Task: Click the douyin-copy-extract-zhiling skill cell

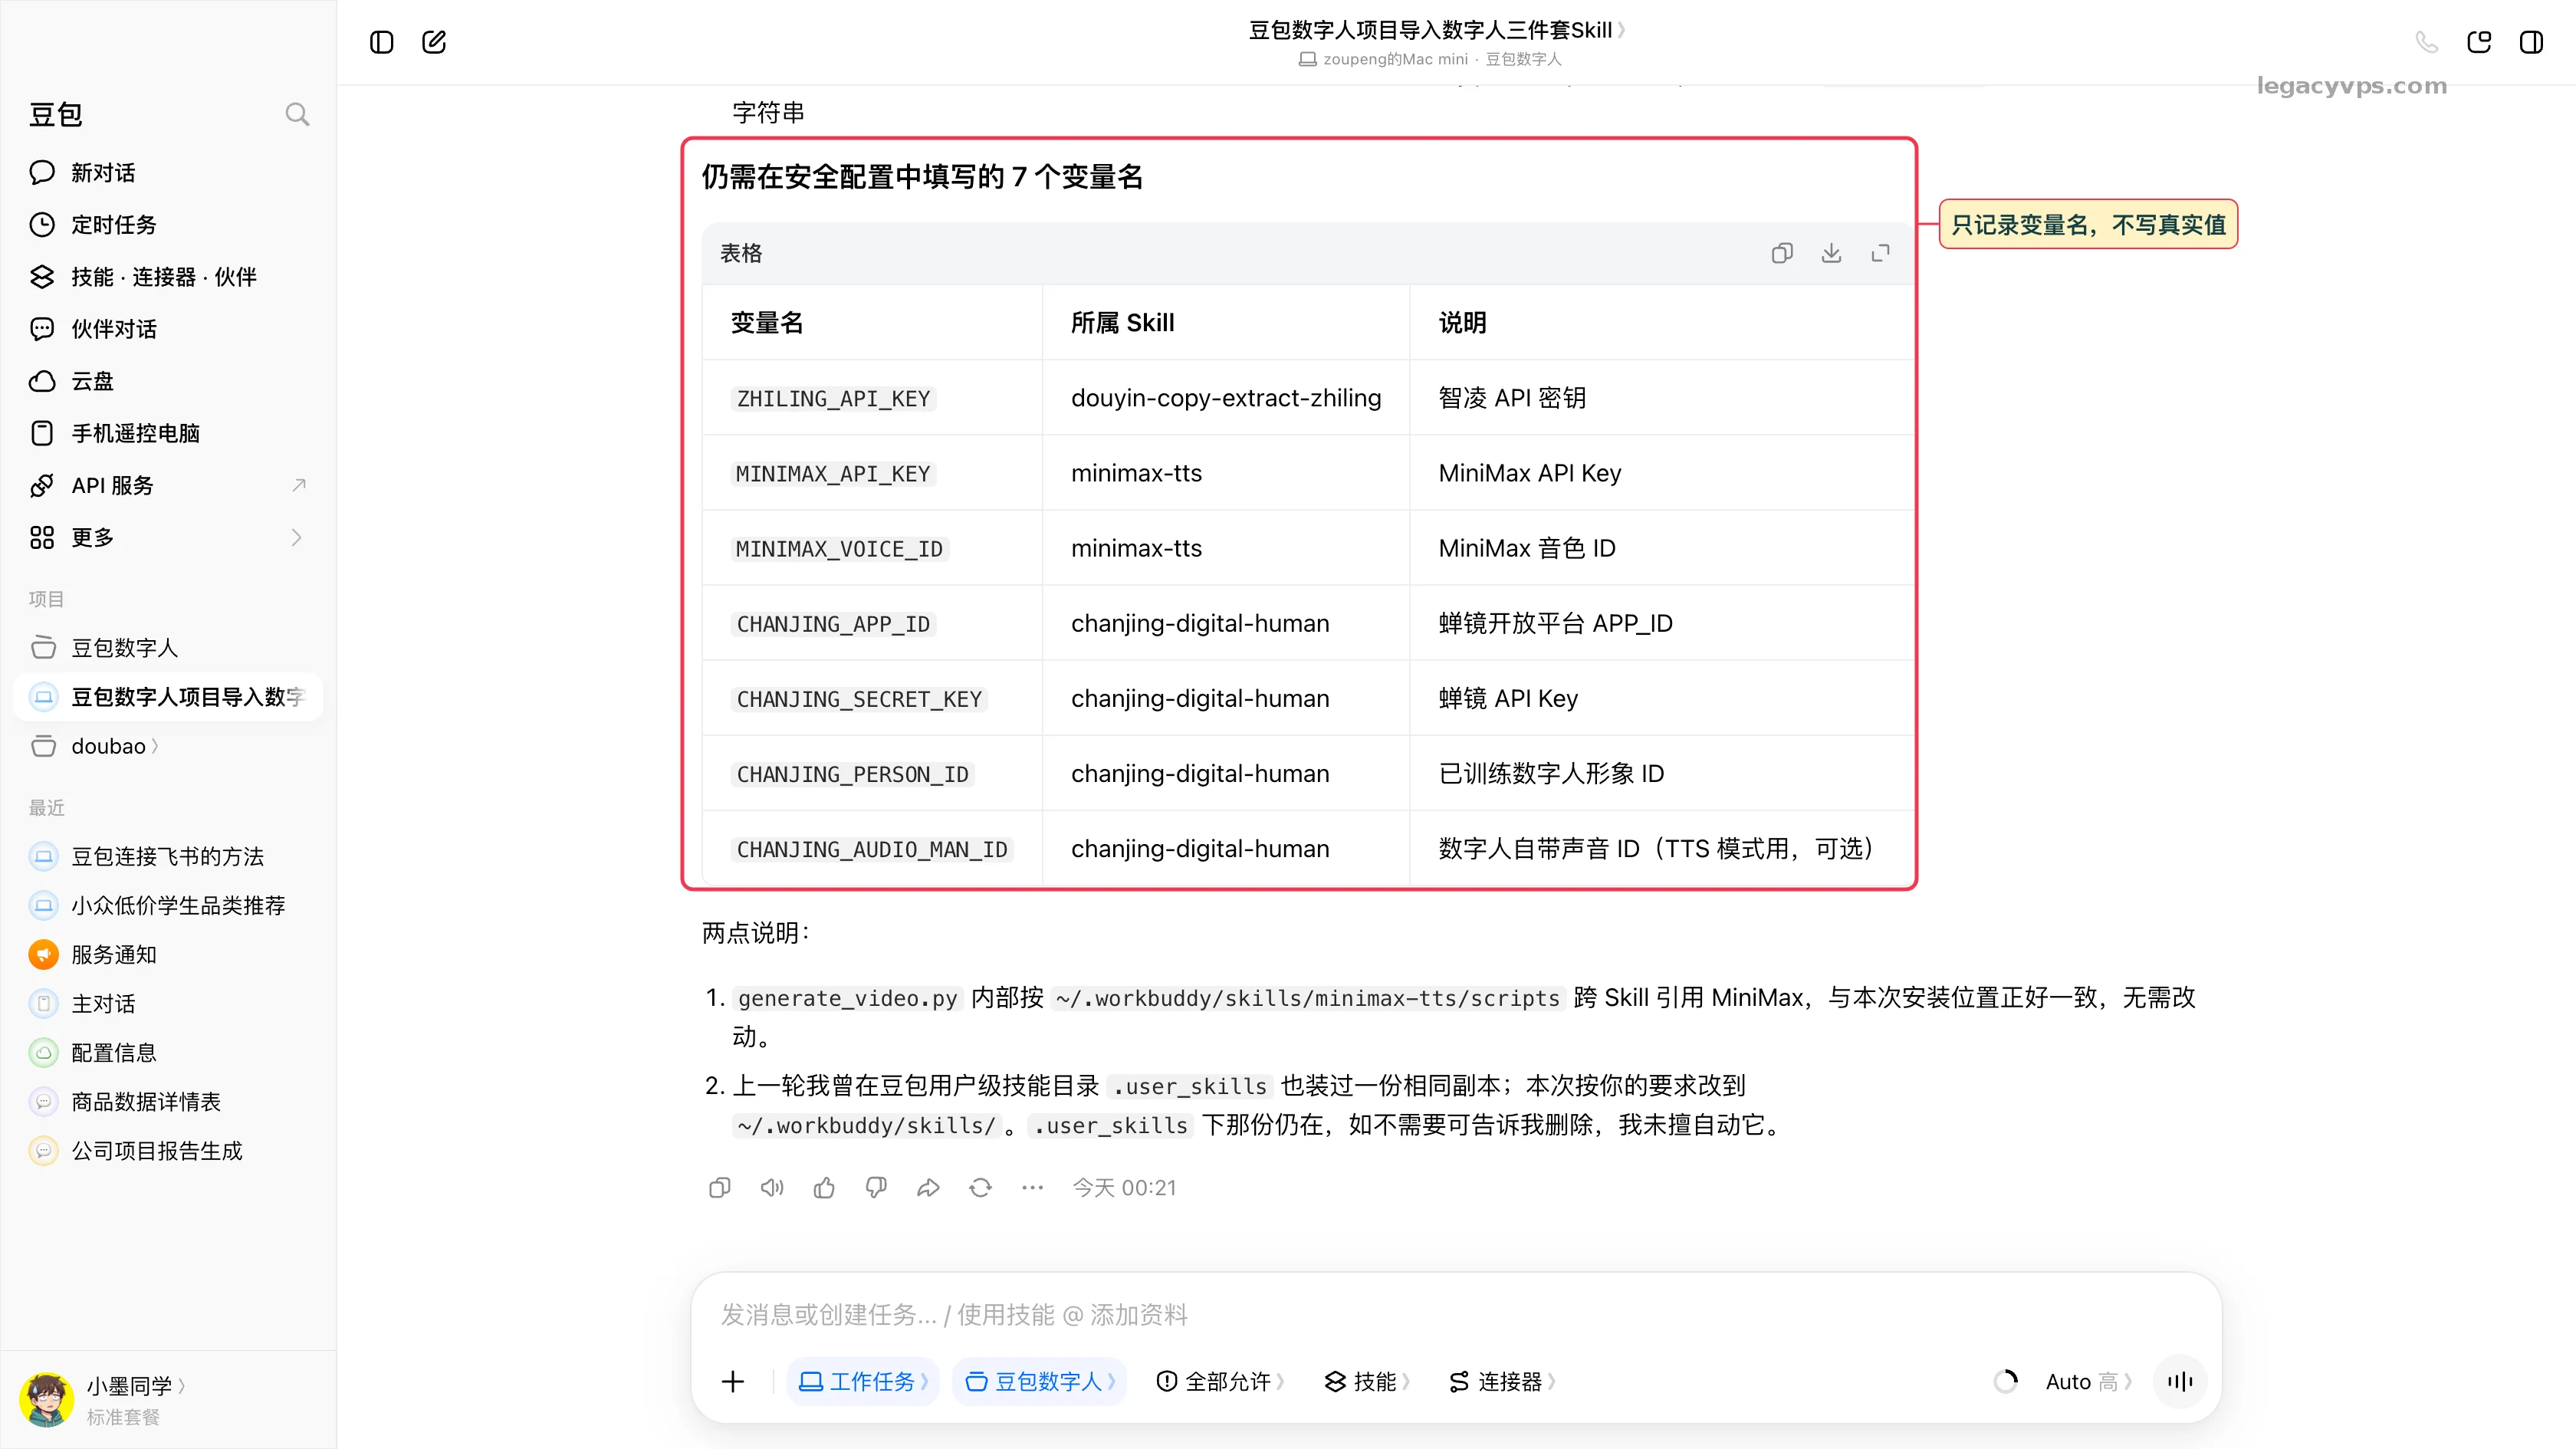Action: tap(1226, 398)
